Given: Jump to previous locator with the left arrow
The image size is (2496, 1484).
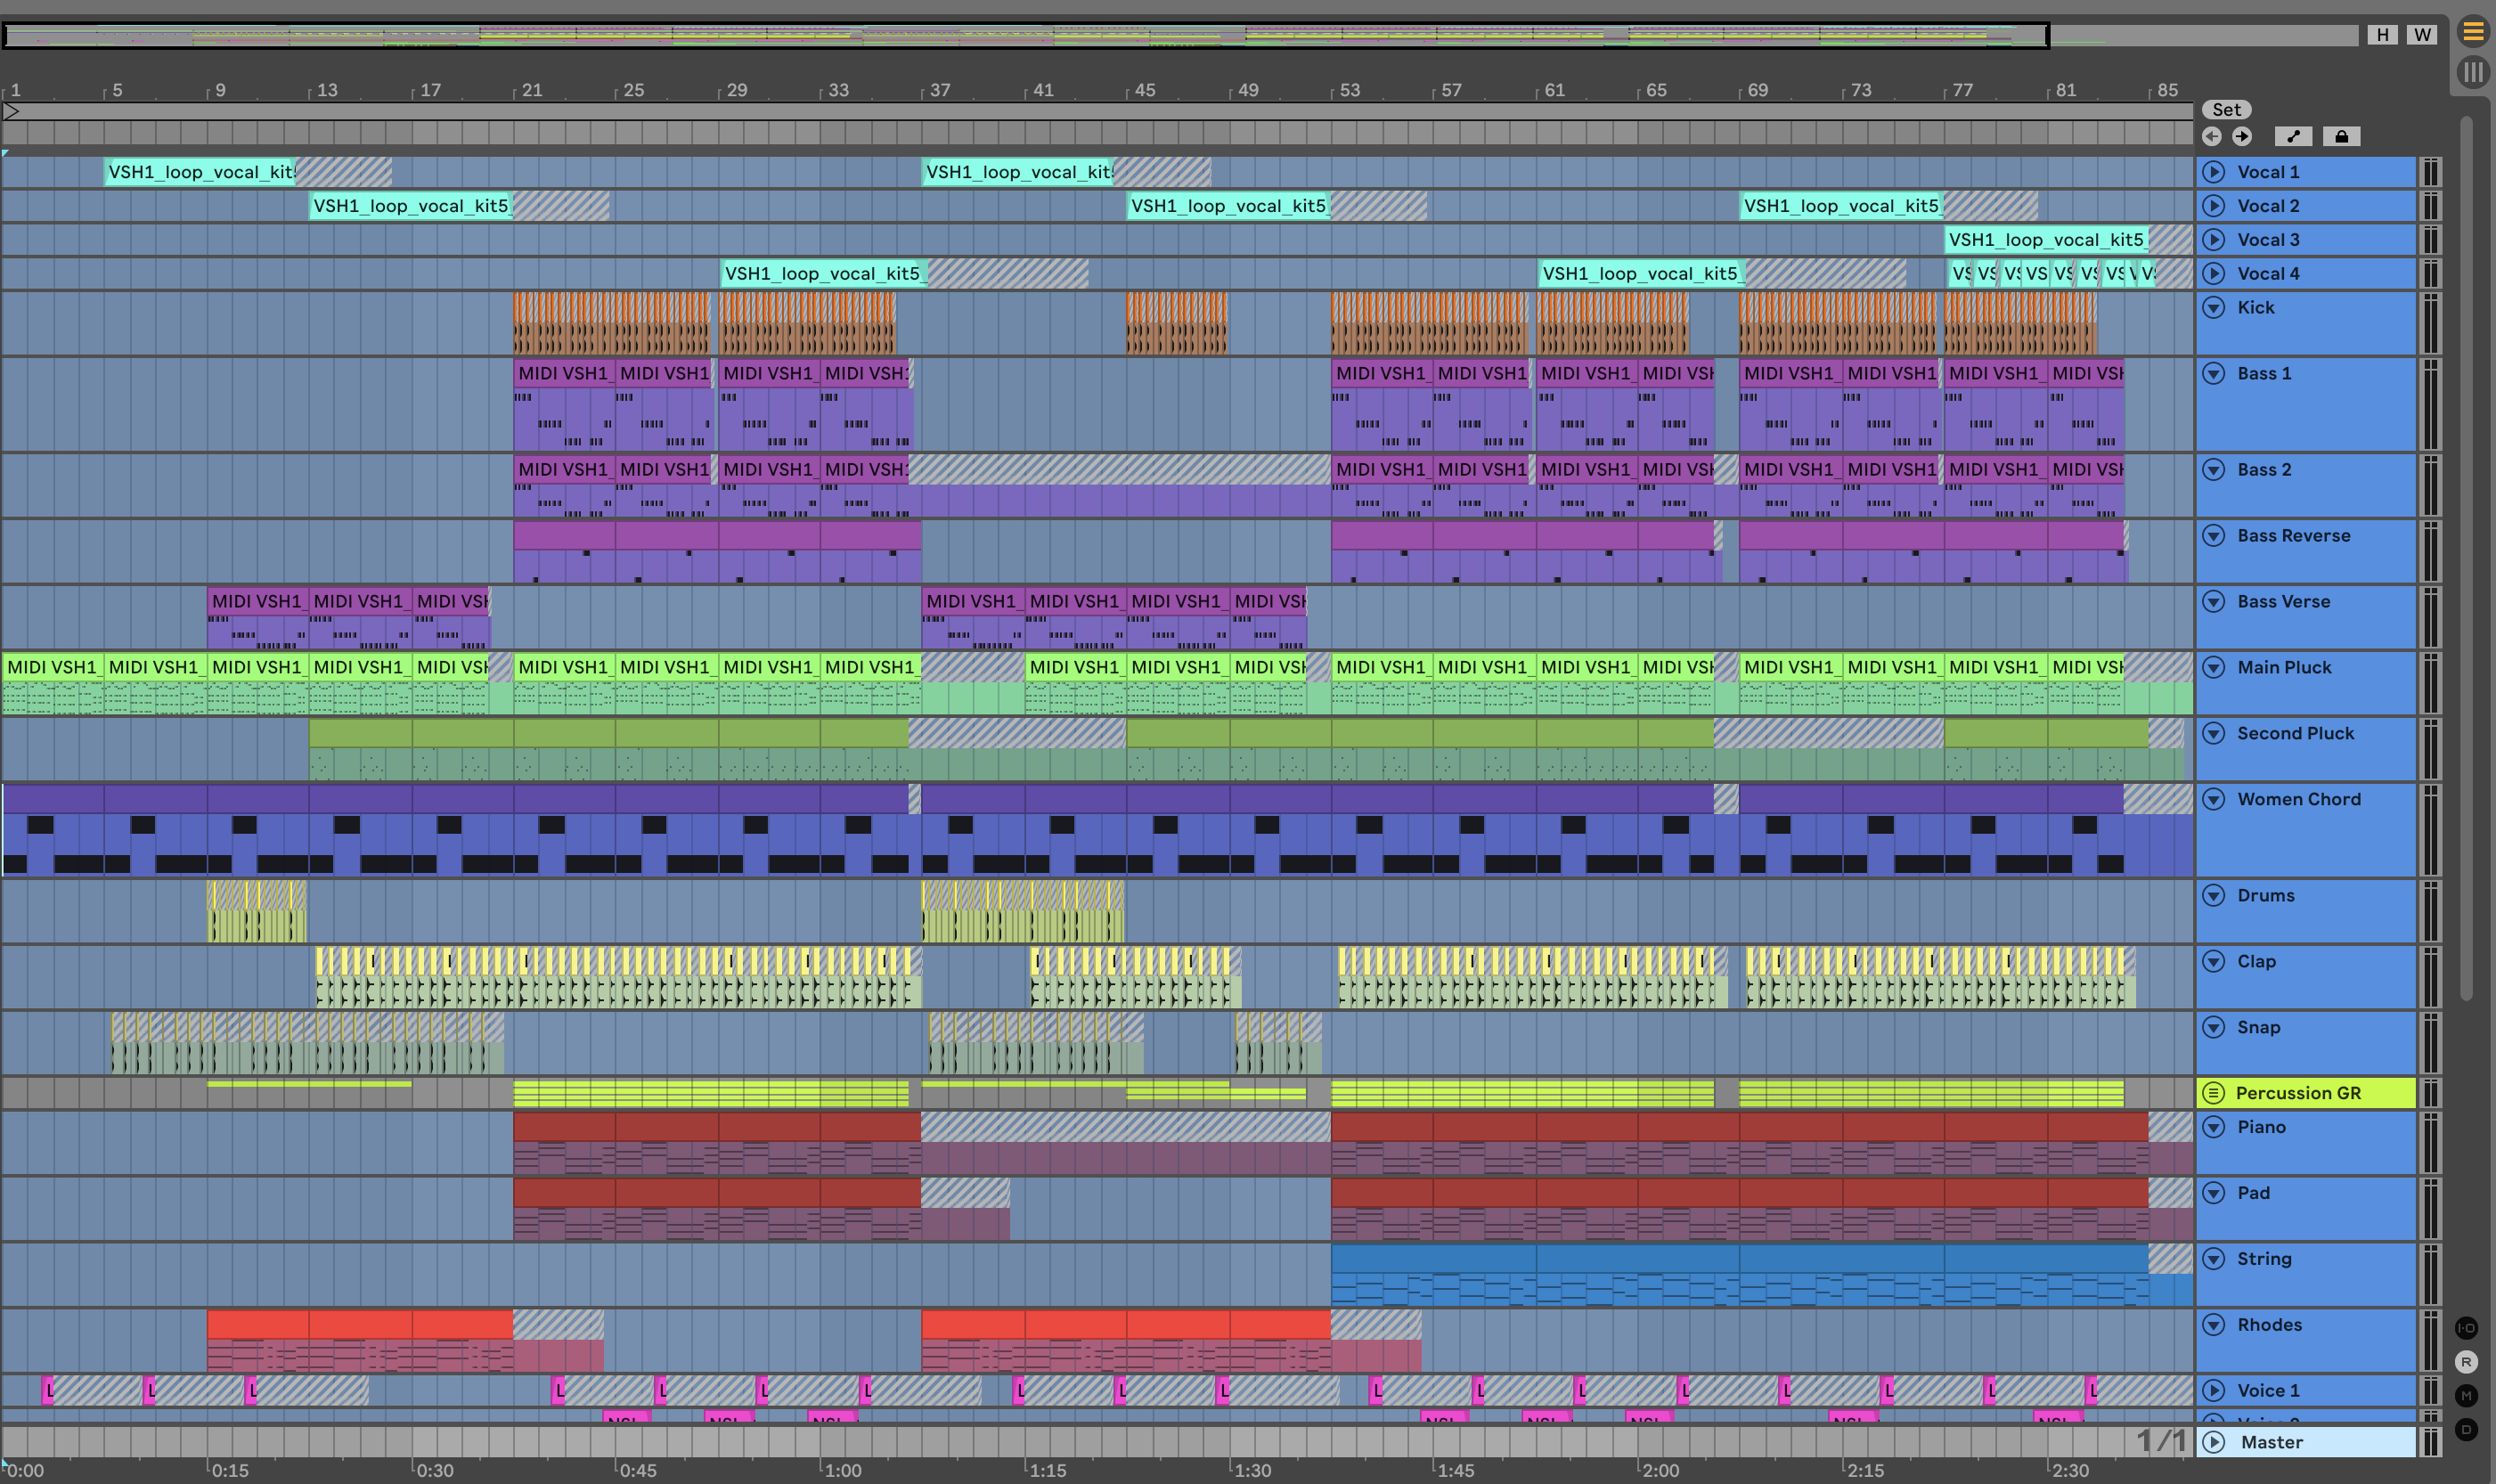Looking at the screenshot, I should (x=2211, y=136).
